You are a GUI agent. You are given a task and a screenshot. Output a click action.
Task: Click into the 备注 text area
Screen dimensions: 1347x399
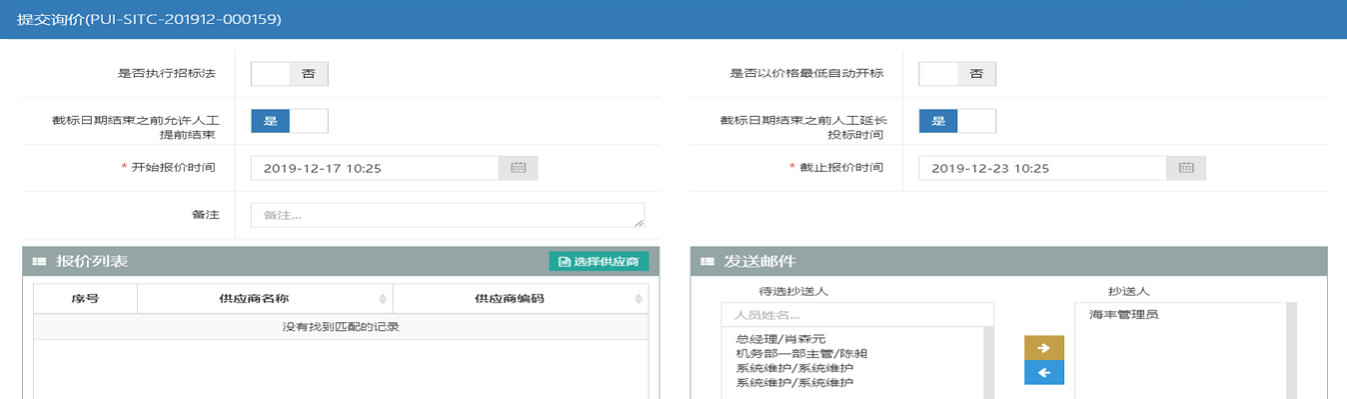(448, 215)
